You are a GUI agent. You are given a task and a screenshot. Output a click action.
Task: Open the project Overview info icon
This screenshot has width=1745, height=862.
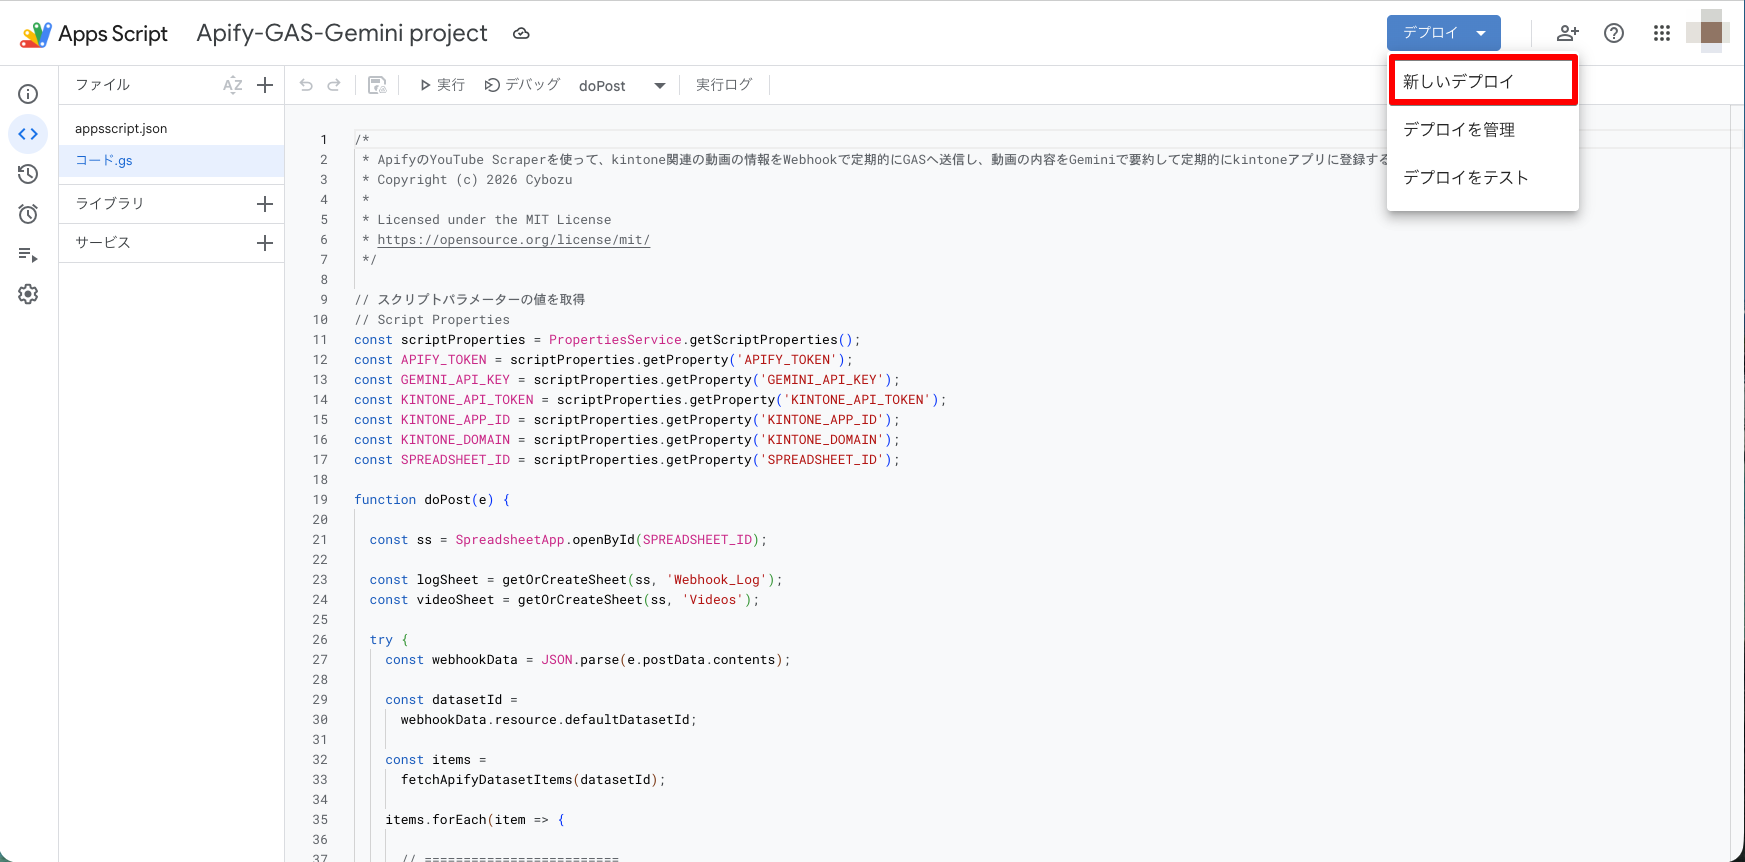coord(28,94)
